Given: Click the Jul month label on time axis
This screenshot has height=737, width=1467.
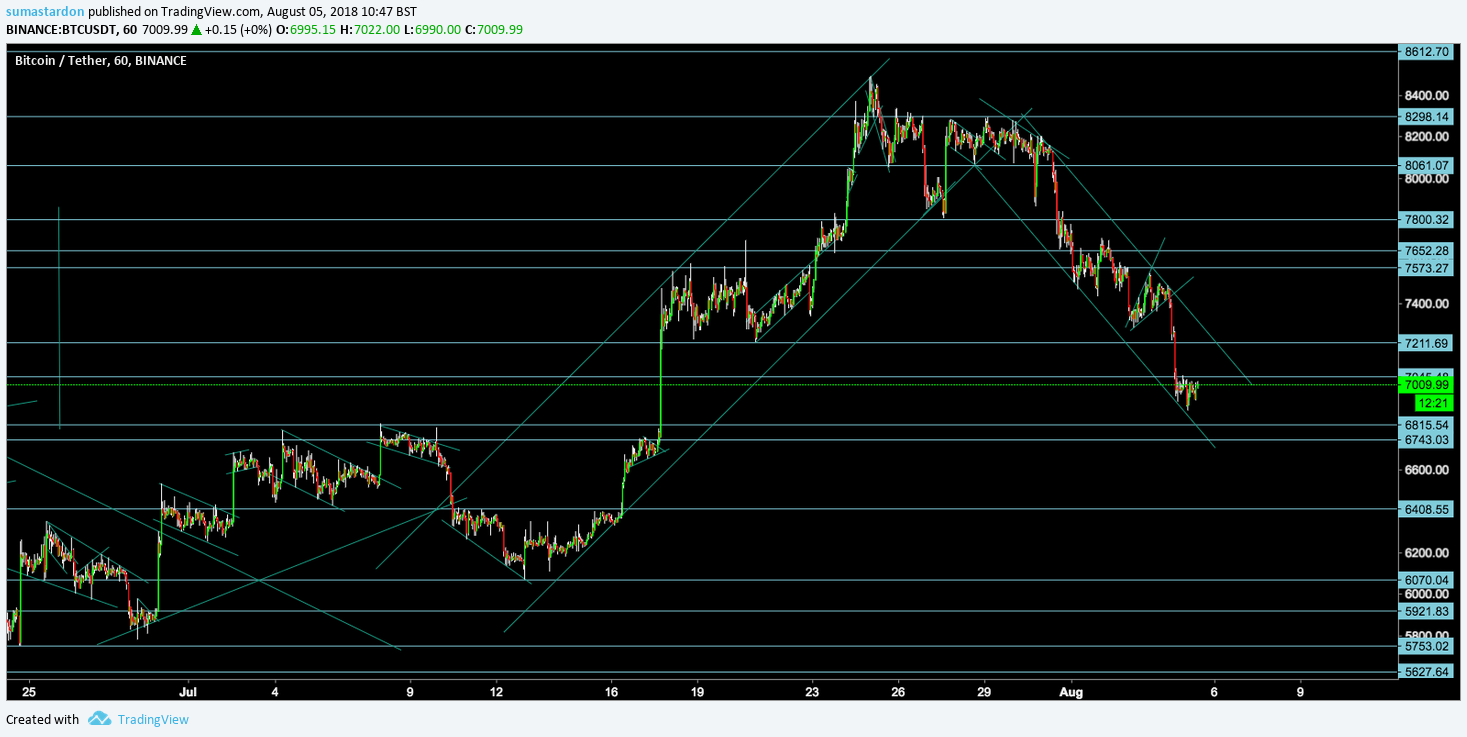Looking at the screenshot, I should click(x=187, y=691).
